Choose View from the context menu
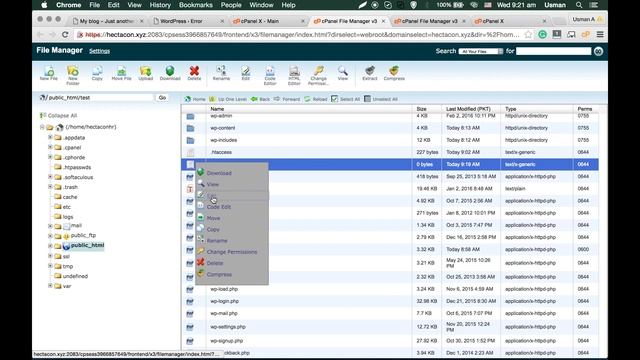The height and width of the screenshot is (360, 640). [x=212, y=184]
